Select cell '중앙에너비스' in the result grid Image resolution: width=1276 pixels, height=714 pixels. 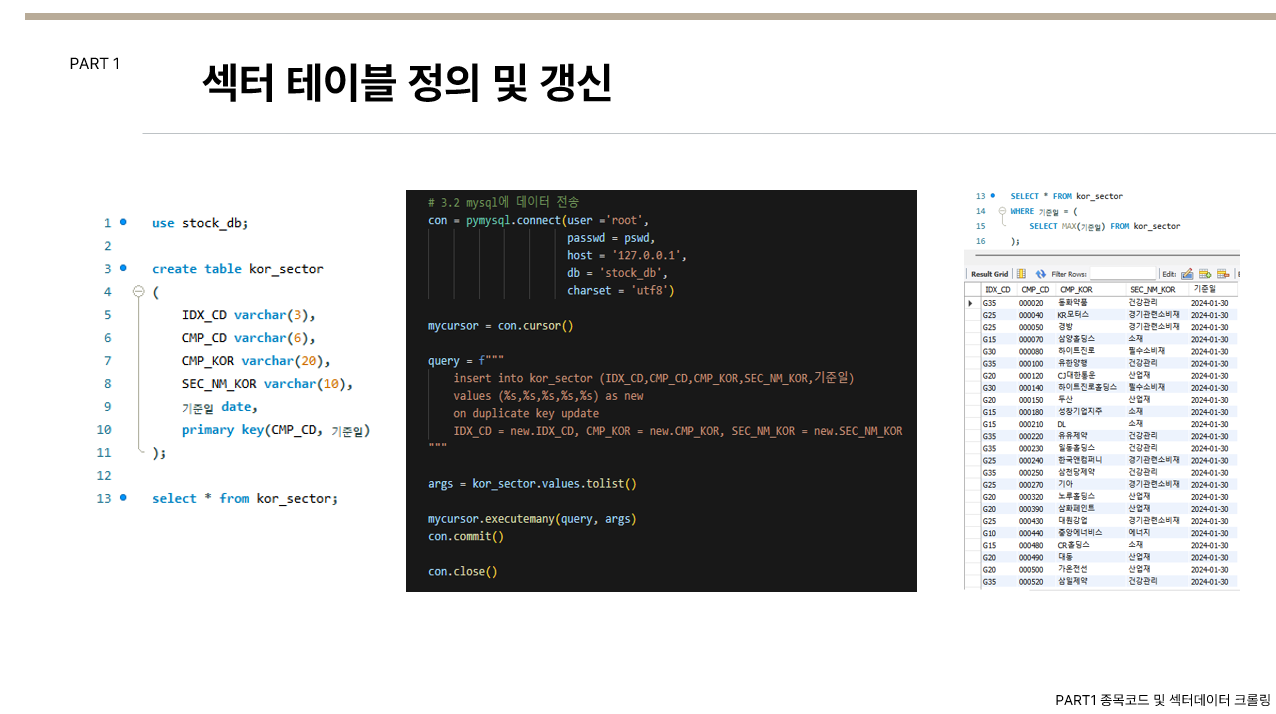[x=1080, y=532]
